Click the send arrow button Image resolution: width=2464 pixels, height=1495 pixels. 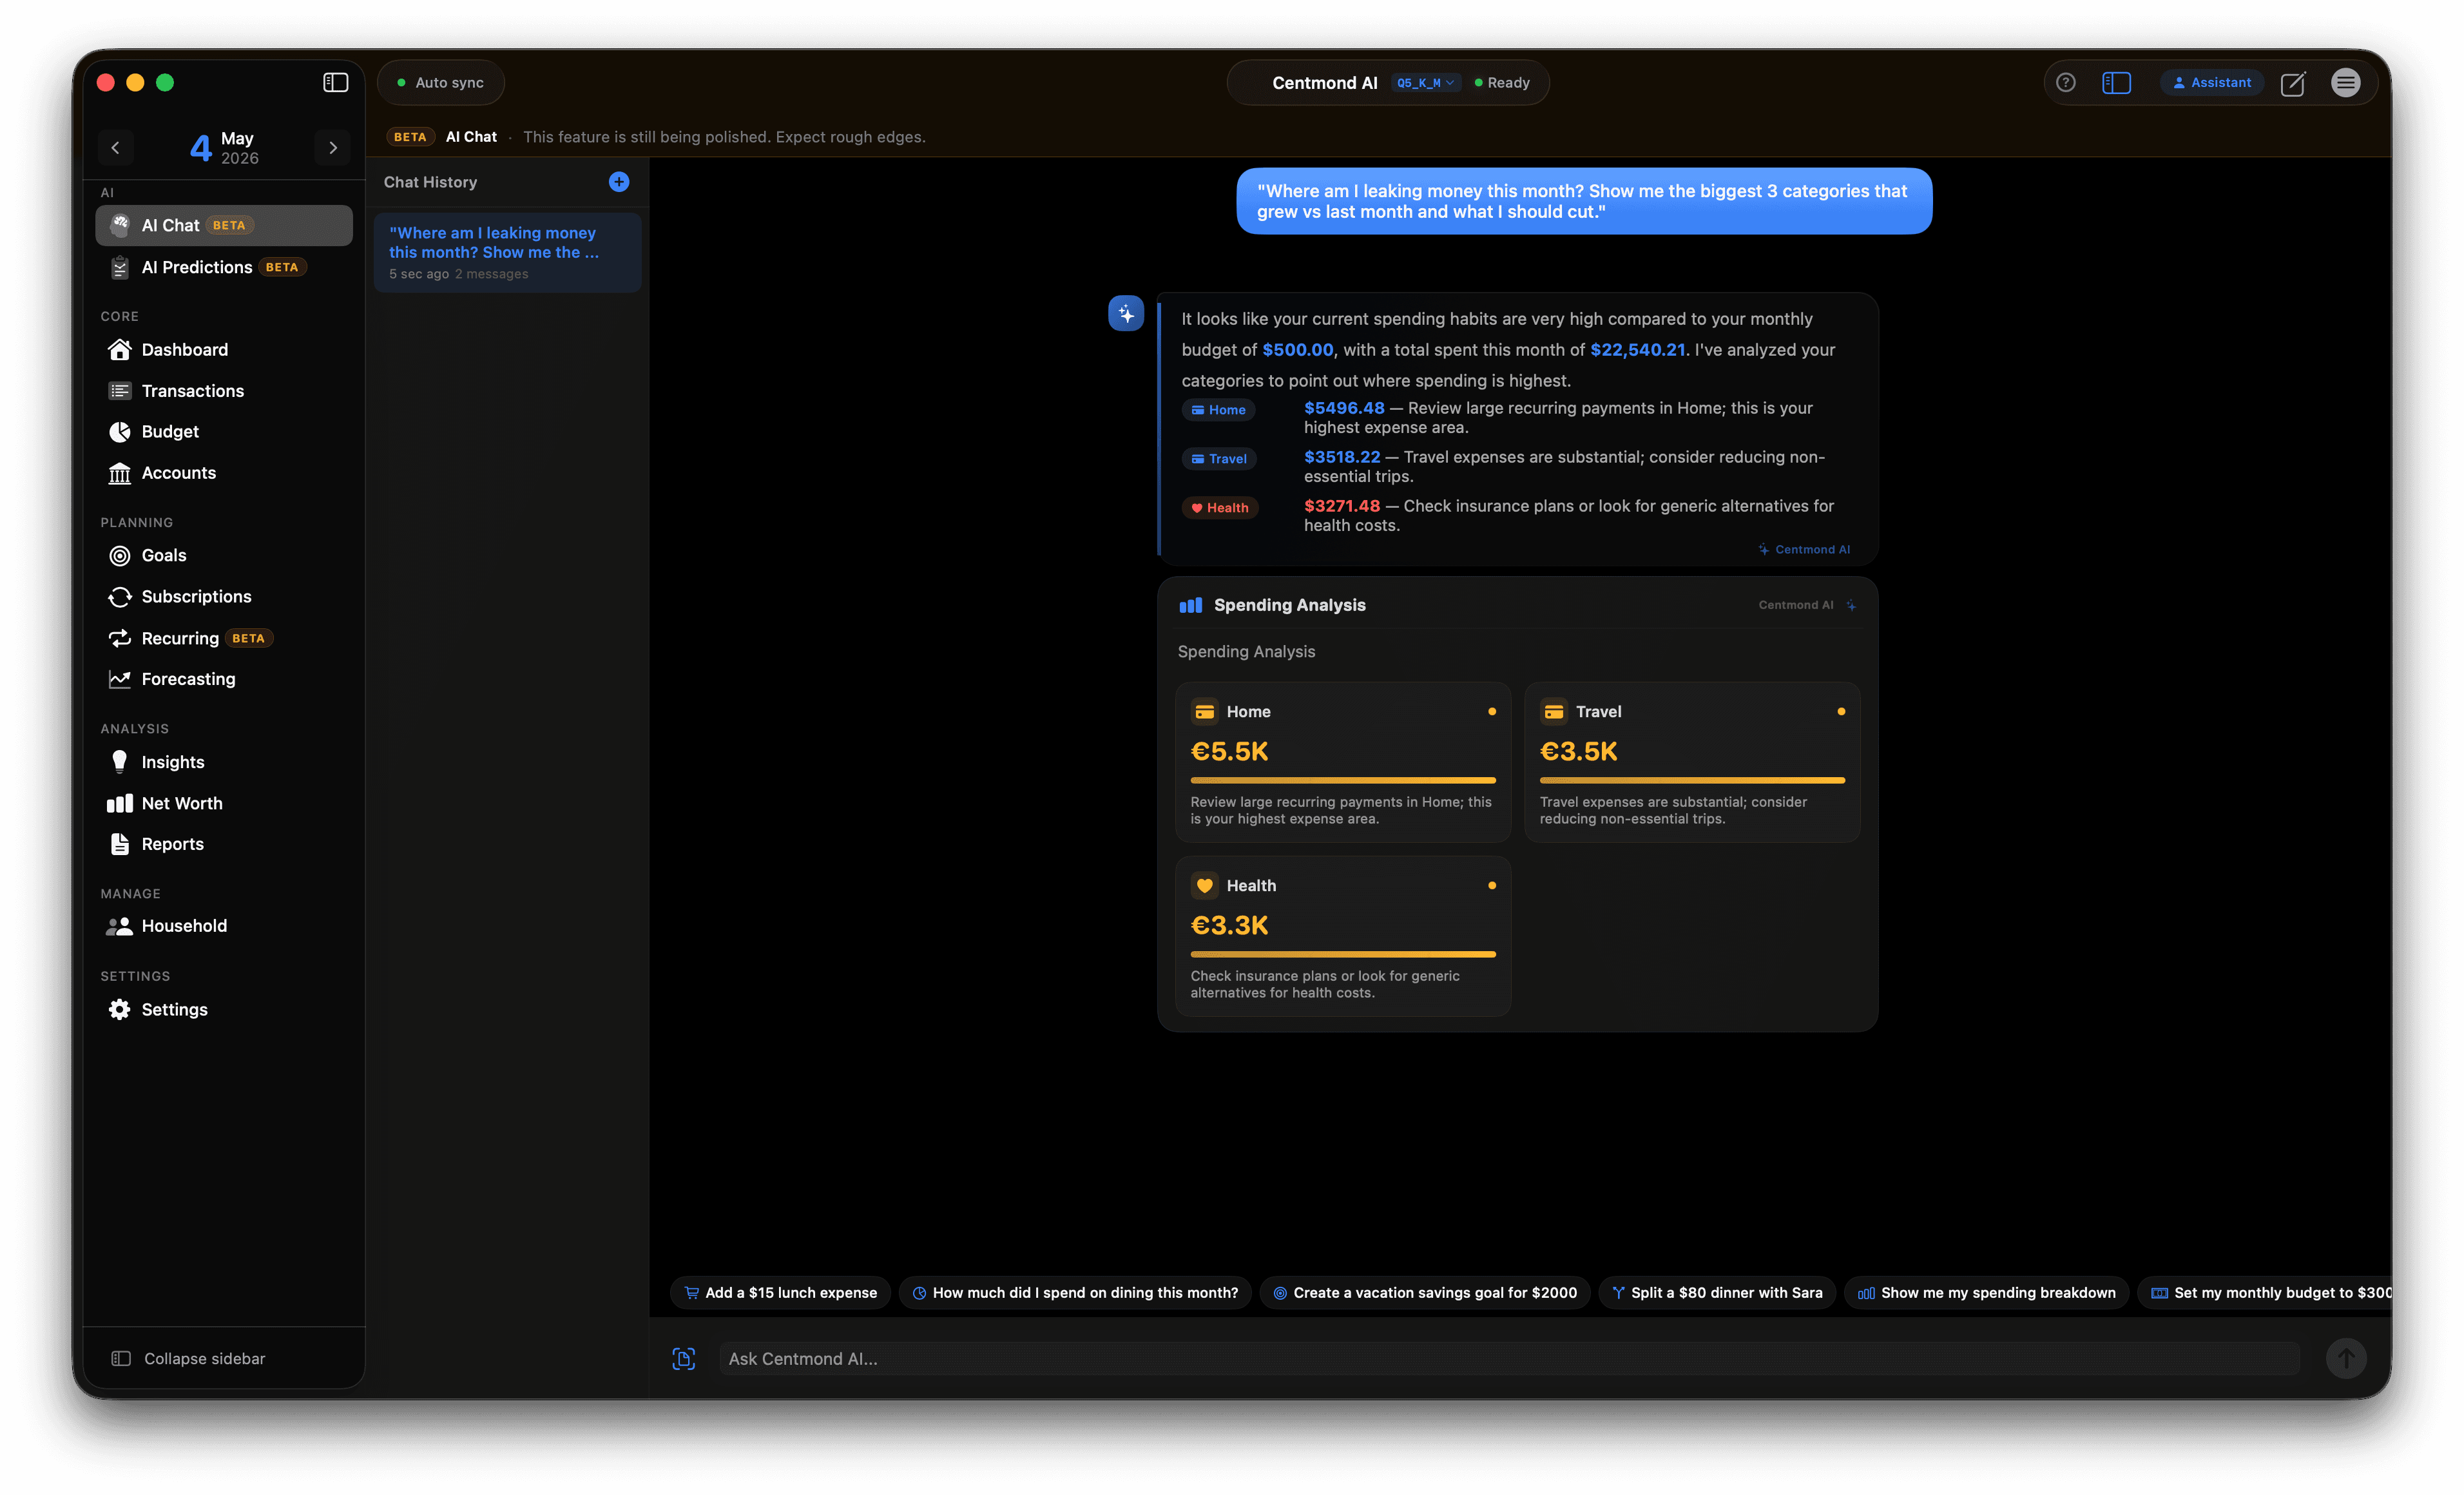(2346, 1358)
